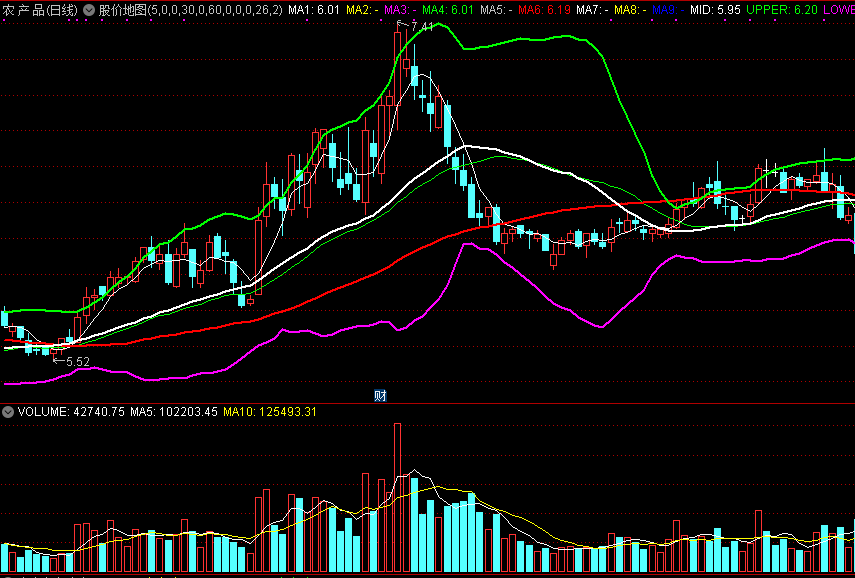Select the MID: 5.95 label
Screen dimensions: 855x578
click(x=715, y=10)
